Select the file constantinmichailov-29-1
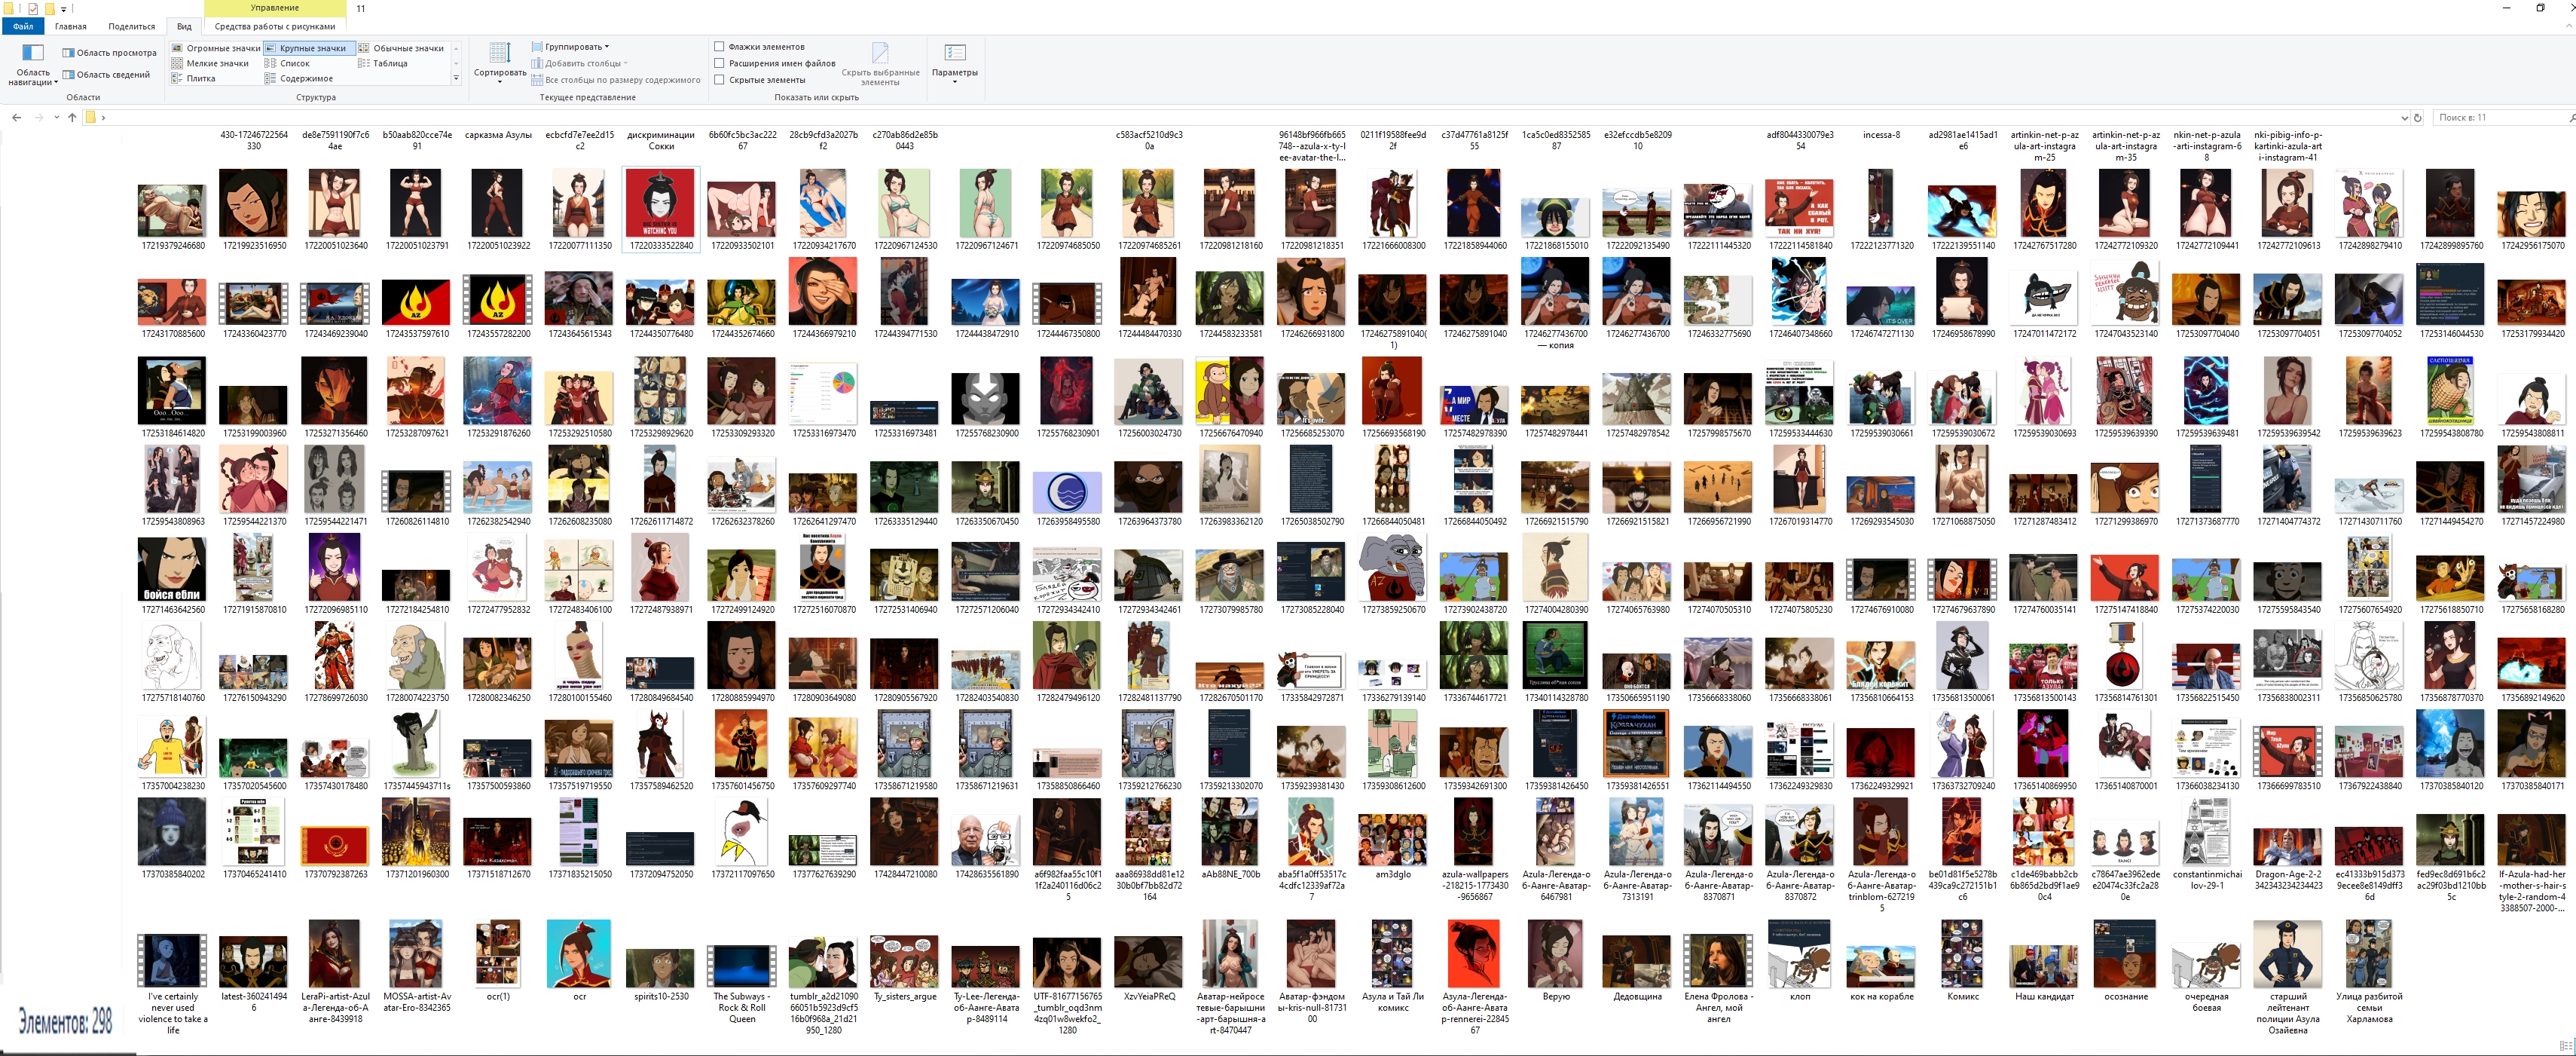This screenshot has height=1056, width=2576. [2206, 846]
